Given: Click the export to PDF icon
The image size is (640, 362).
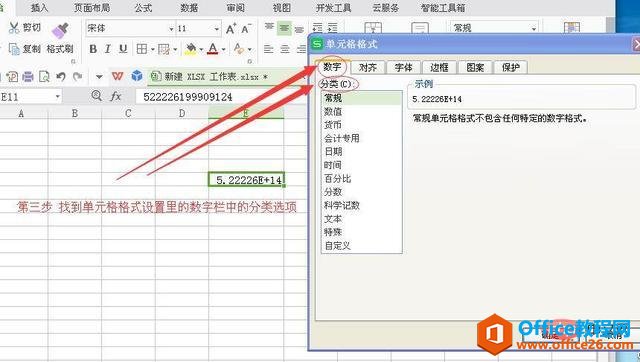Looking at the screenshot, I should (12, 76).
